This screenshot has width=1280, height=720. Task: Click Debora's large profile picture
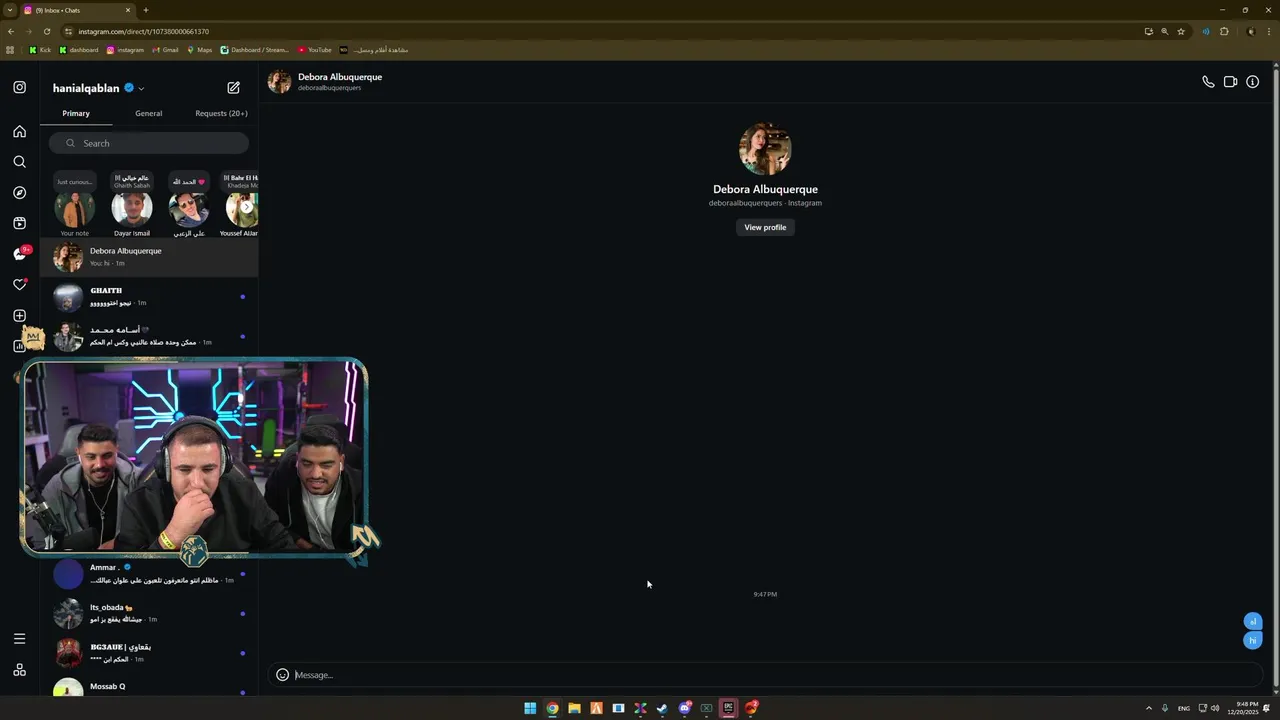[765, 149]
